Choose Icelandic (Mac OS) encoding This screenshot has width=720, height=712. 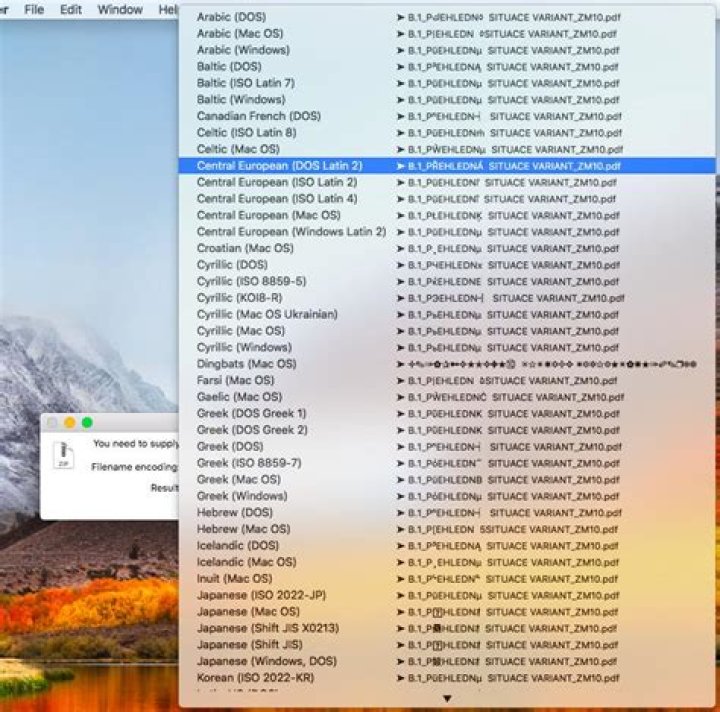447,563
